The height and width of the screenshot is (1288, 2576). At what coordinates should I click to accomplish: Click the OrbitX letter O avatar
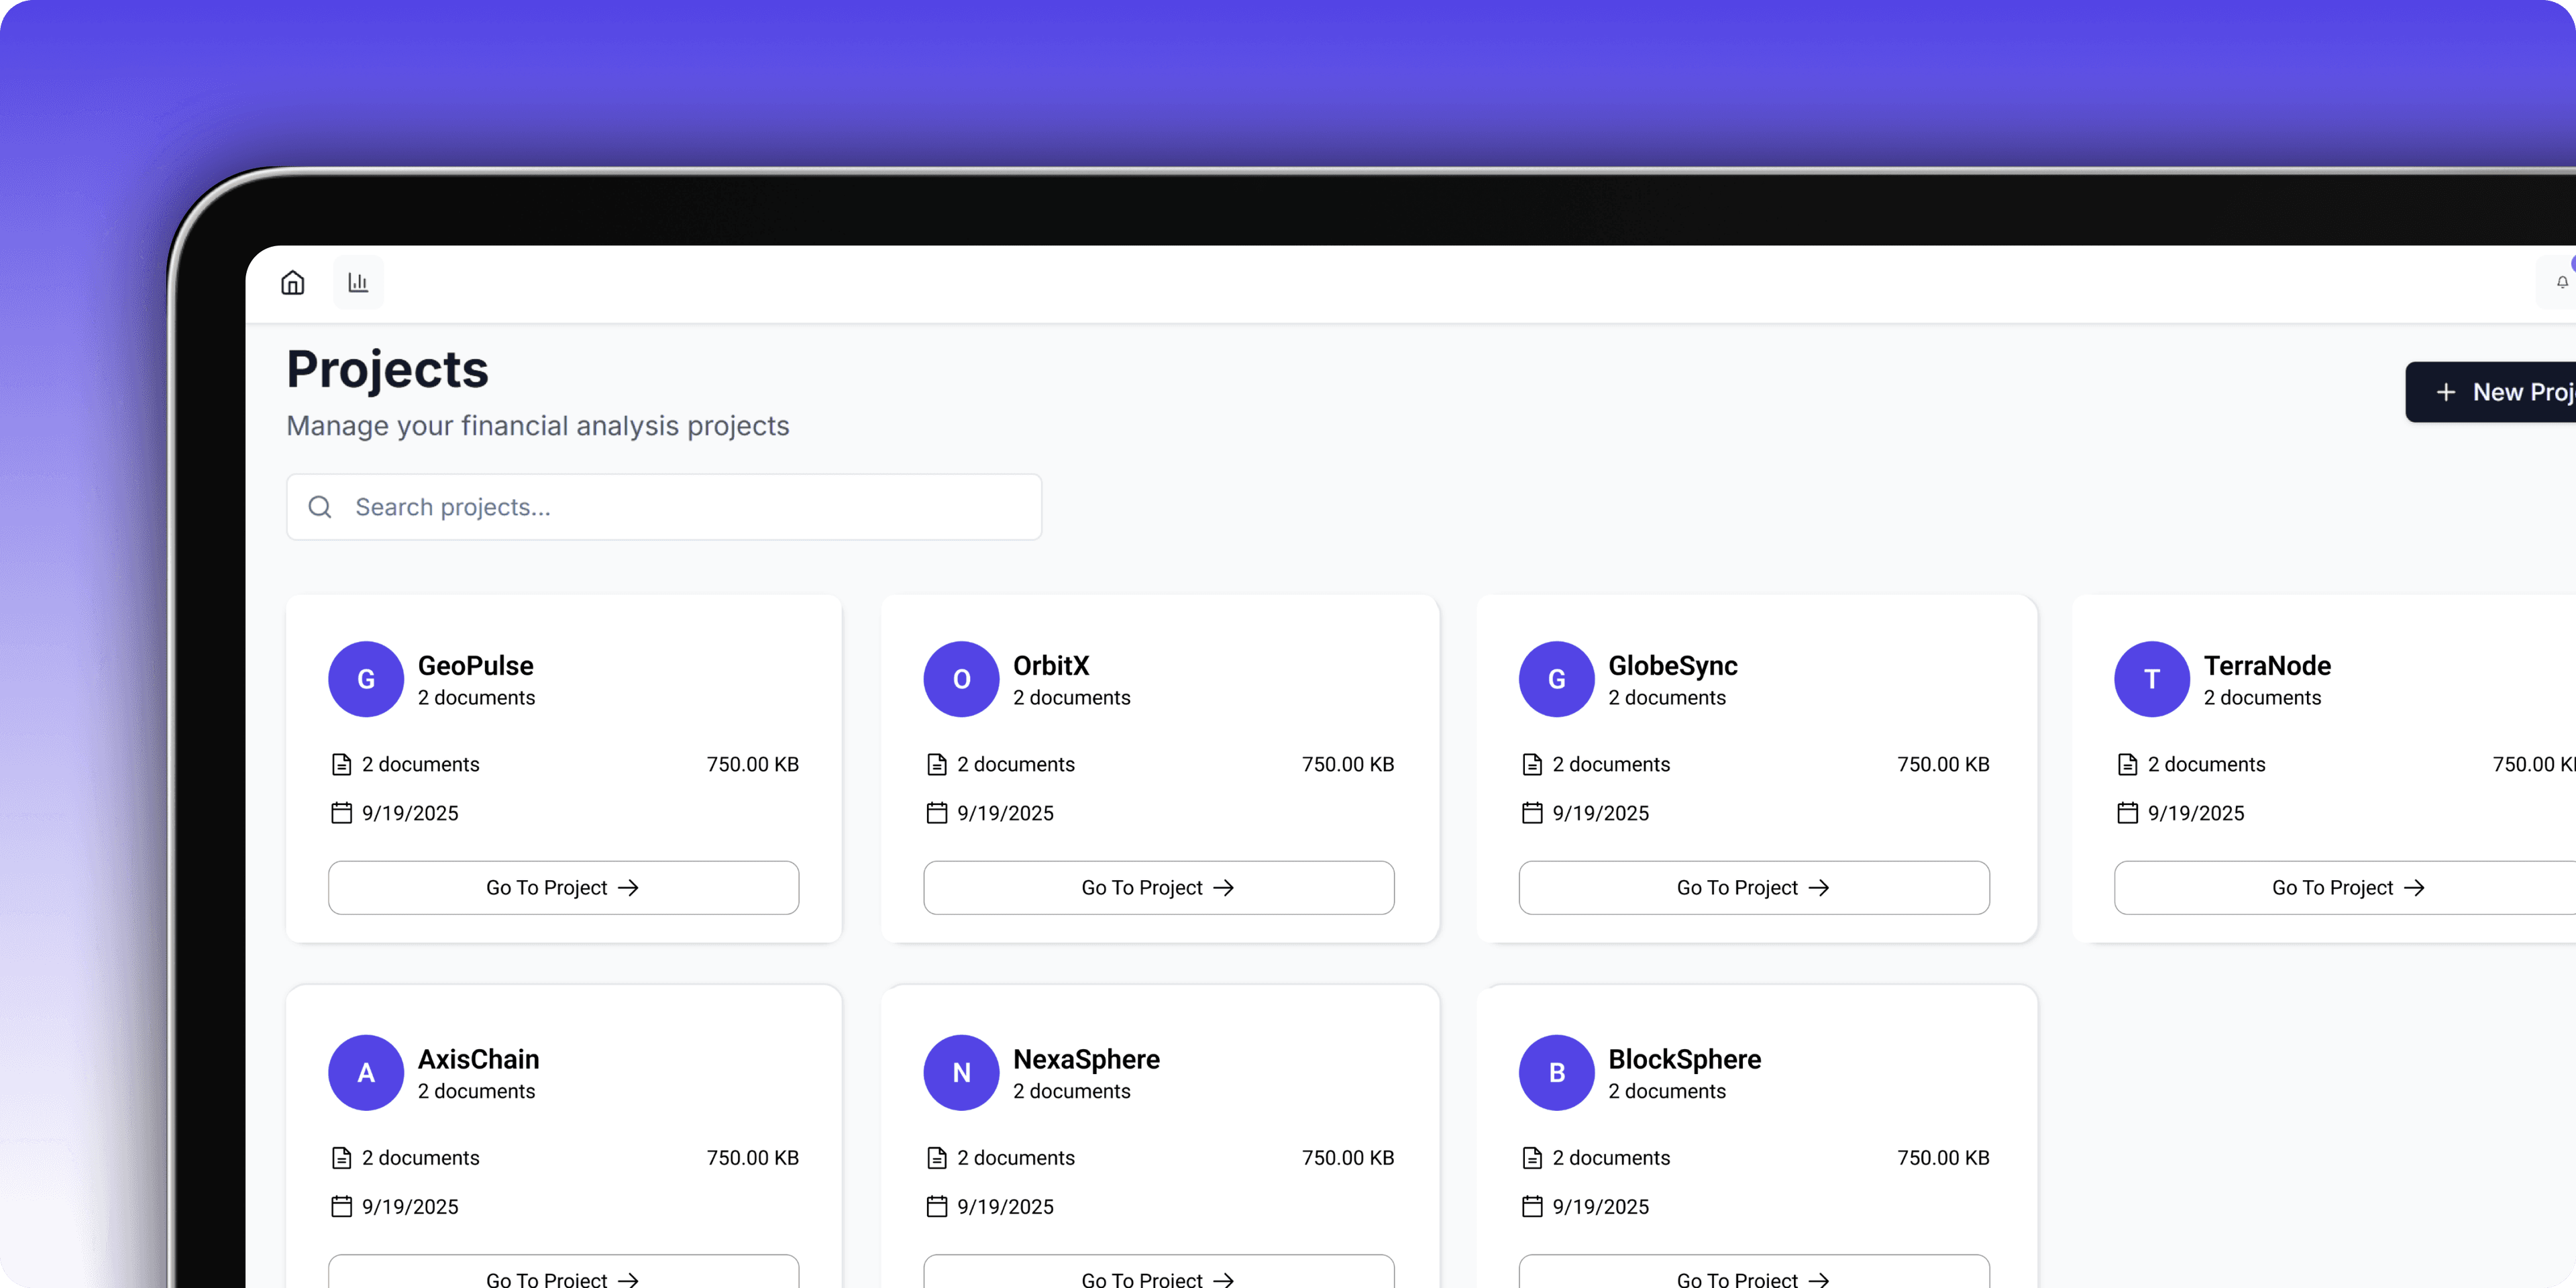tap(961, 679)
